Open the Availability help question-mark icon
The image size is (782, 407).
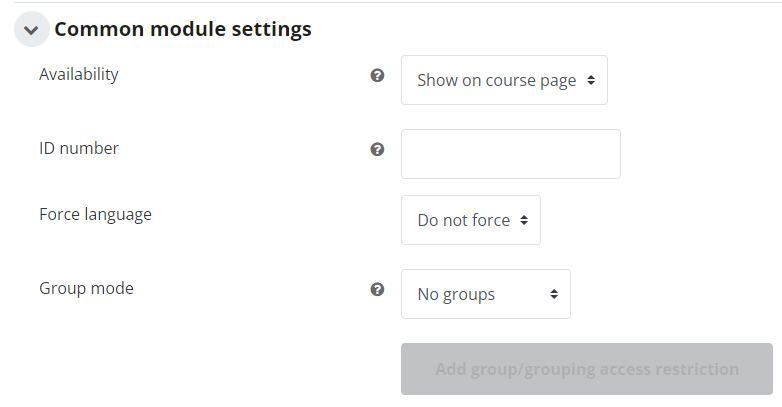coord(378,75)
